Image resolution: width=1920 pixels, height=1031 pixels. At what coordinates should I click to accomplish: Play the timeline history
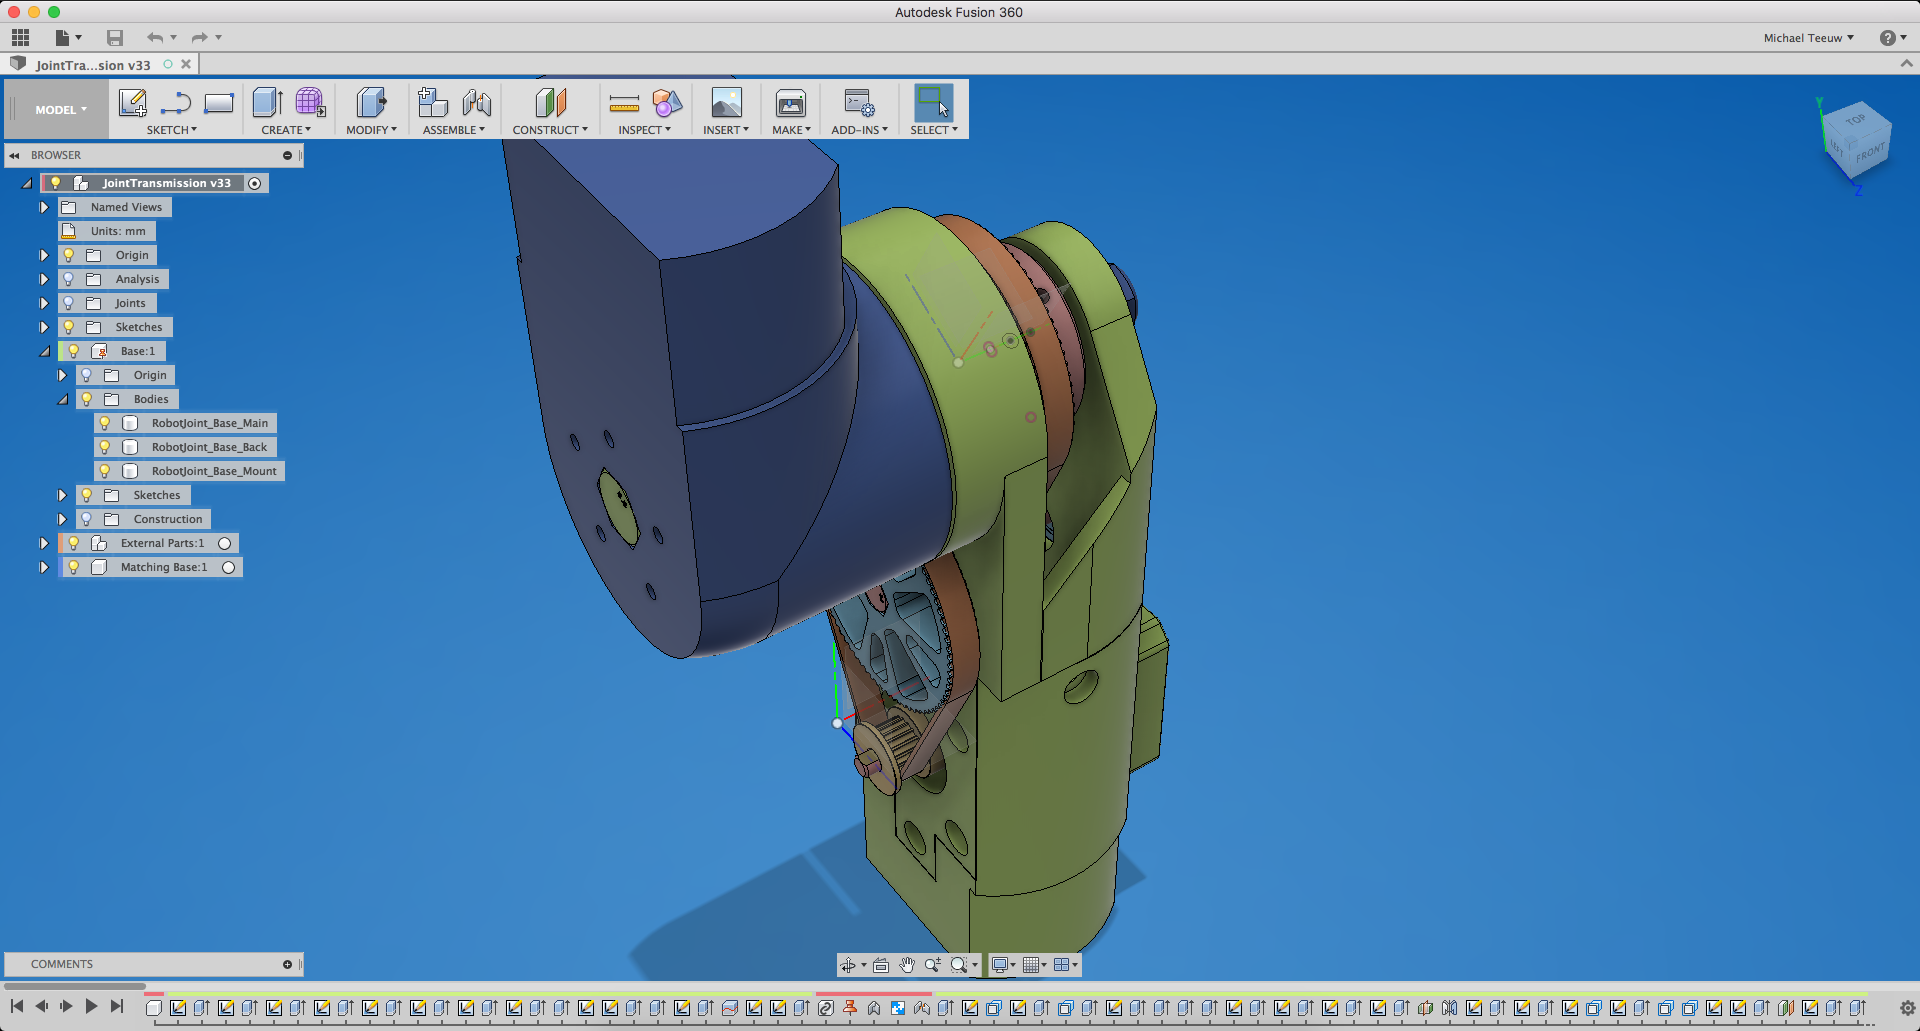(x=91, y=1006)
